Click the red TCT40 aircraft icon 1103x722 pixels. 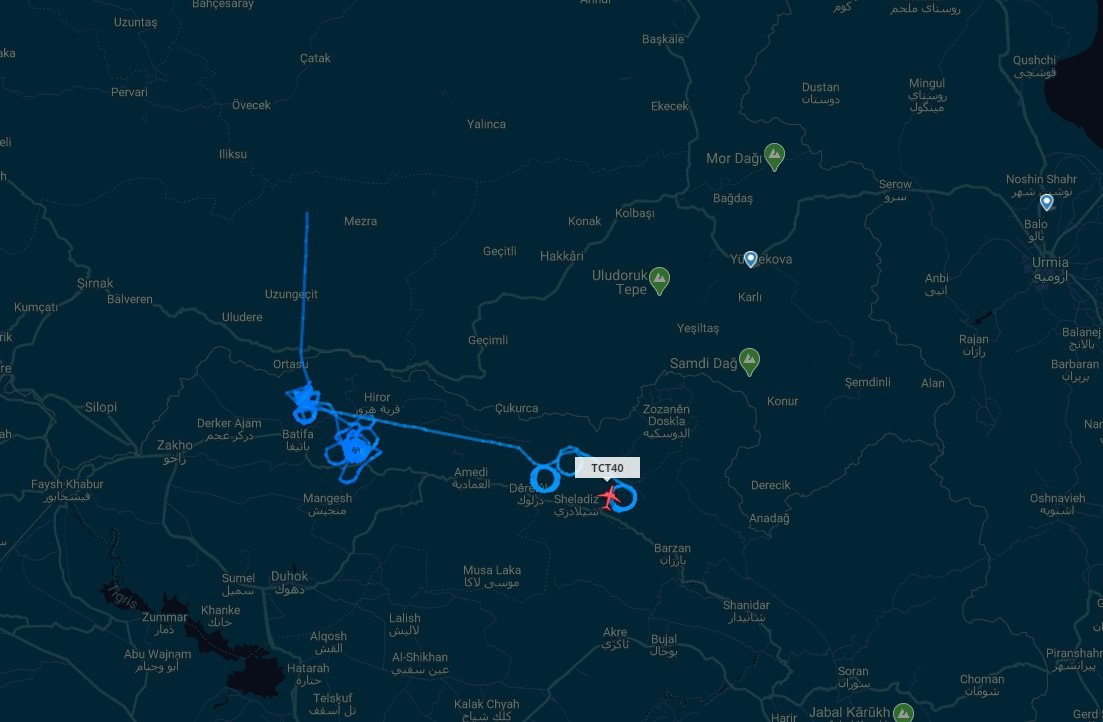point(609,497)
